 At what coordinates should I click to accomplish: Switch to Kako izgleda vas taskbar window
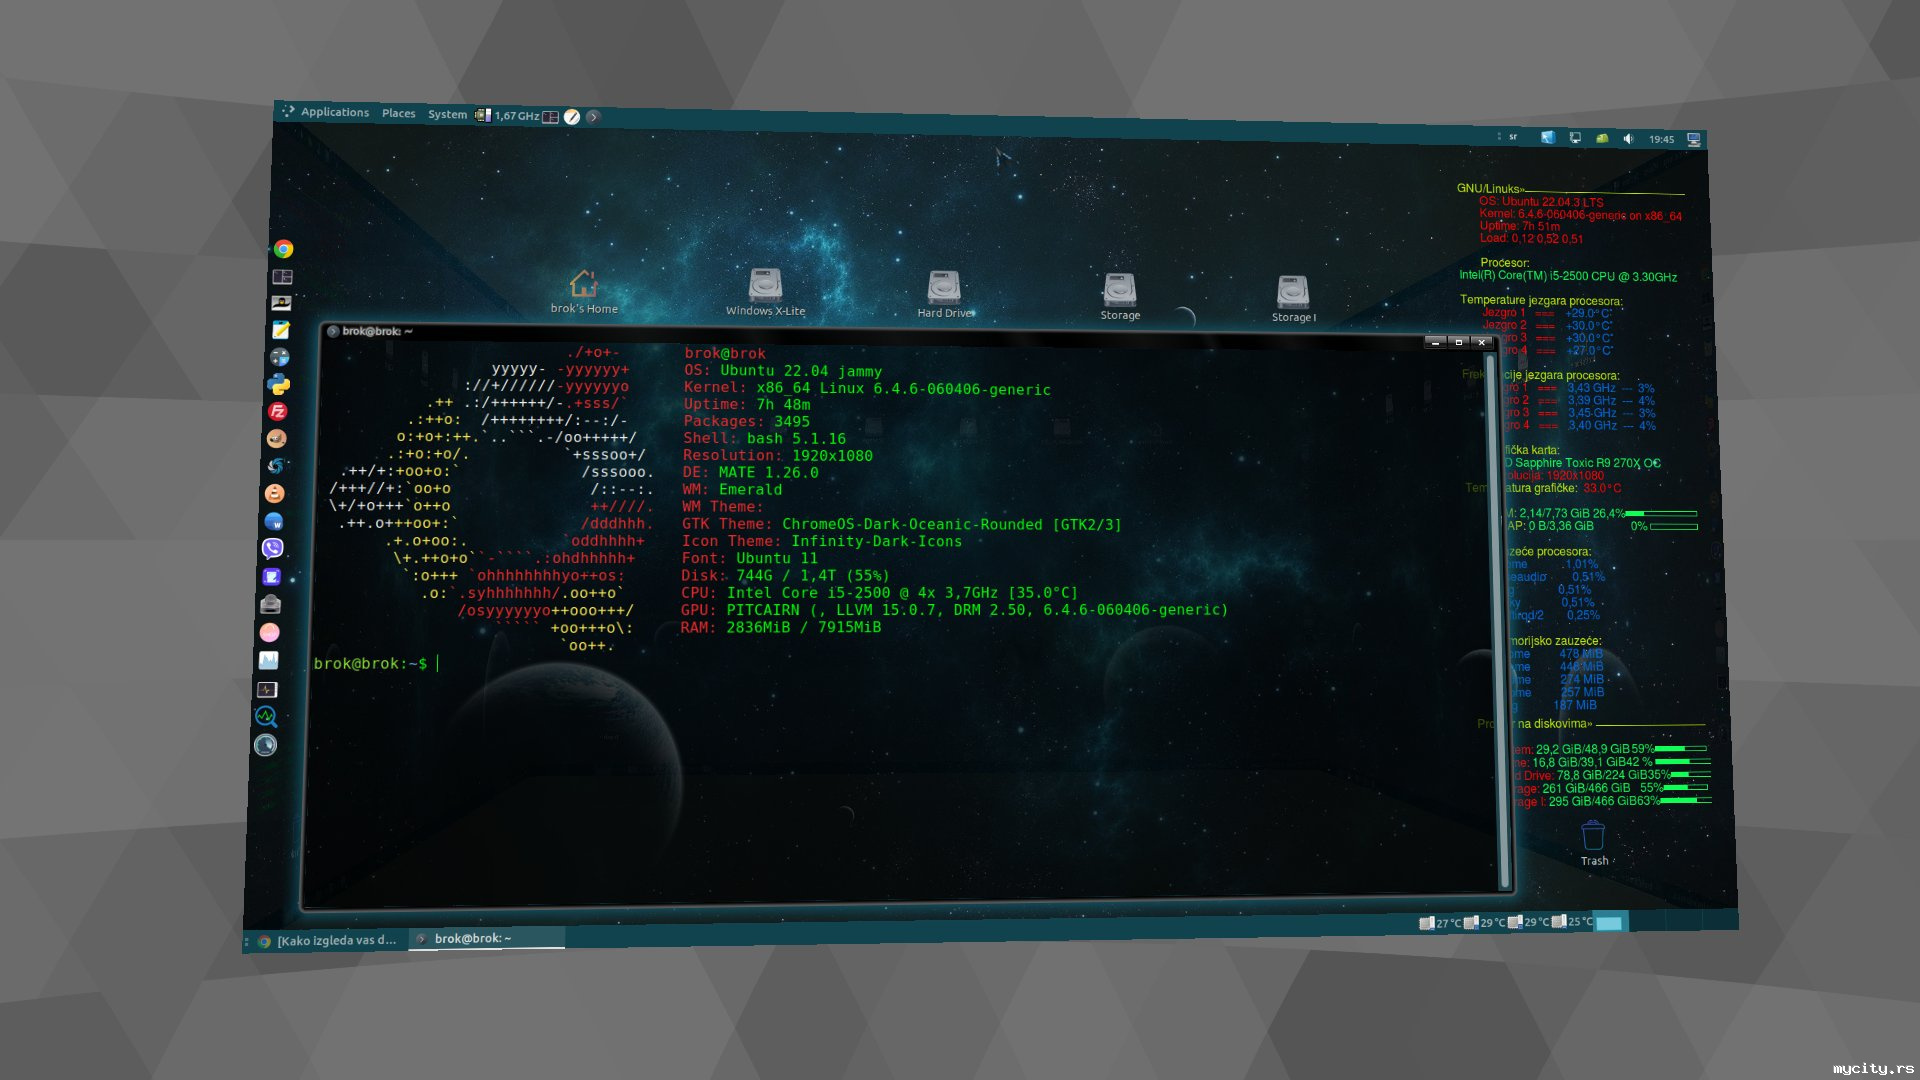[329, 940]
